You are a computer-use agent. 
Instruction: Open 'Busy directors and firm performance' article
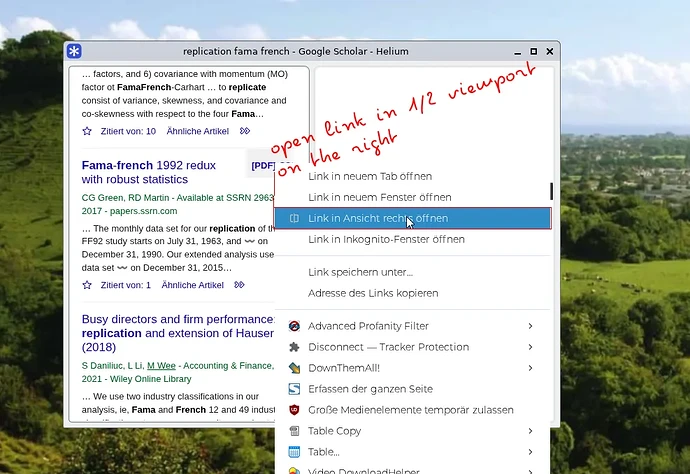(178, 333)
